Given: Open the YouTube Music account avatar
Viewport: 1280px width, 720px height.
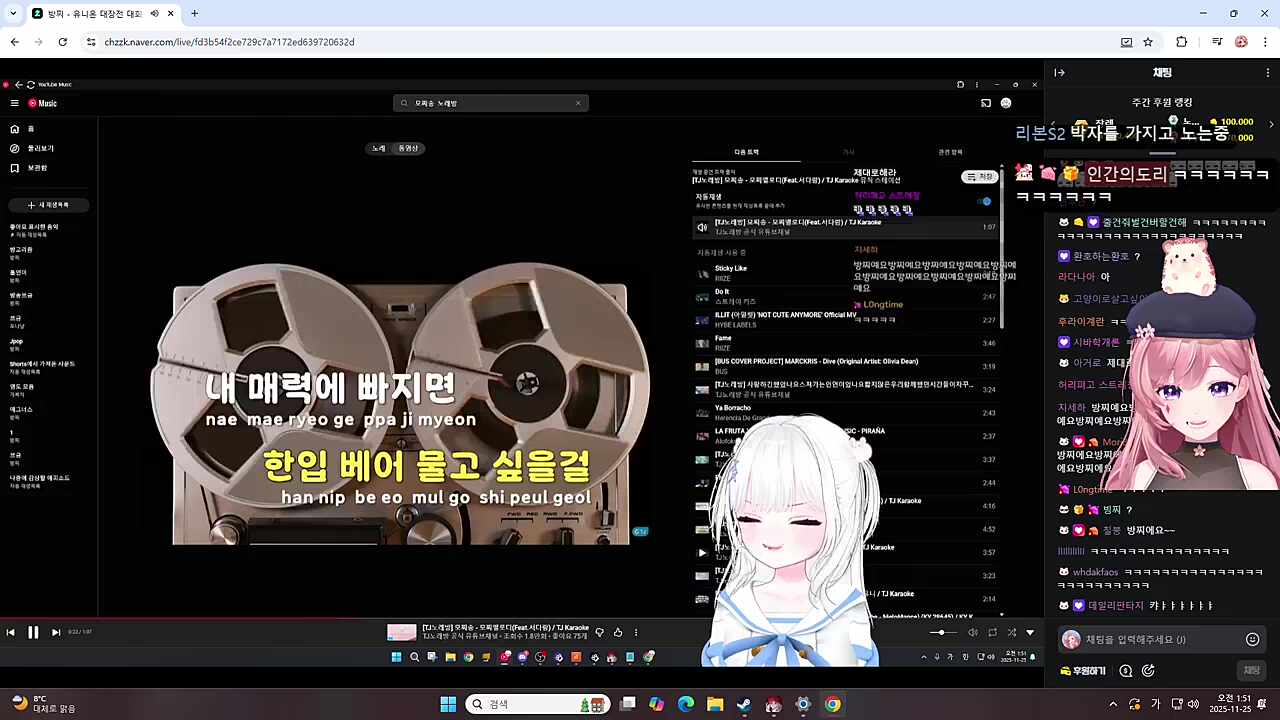Looking at the screenshot, I should click(1006, 103).
